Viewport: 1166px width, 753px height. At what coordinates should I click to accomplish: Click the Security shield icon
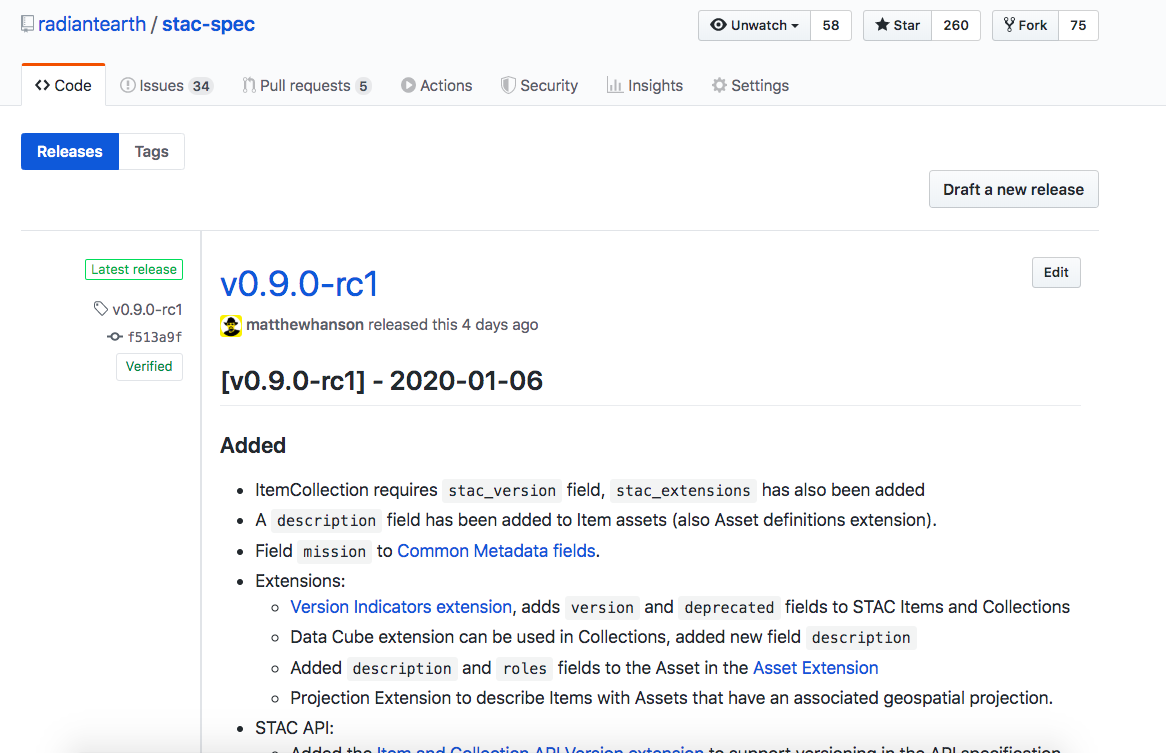point(508,85)
